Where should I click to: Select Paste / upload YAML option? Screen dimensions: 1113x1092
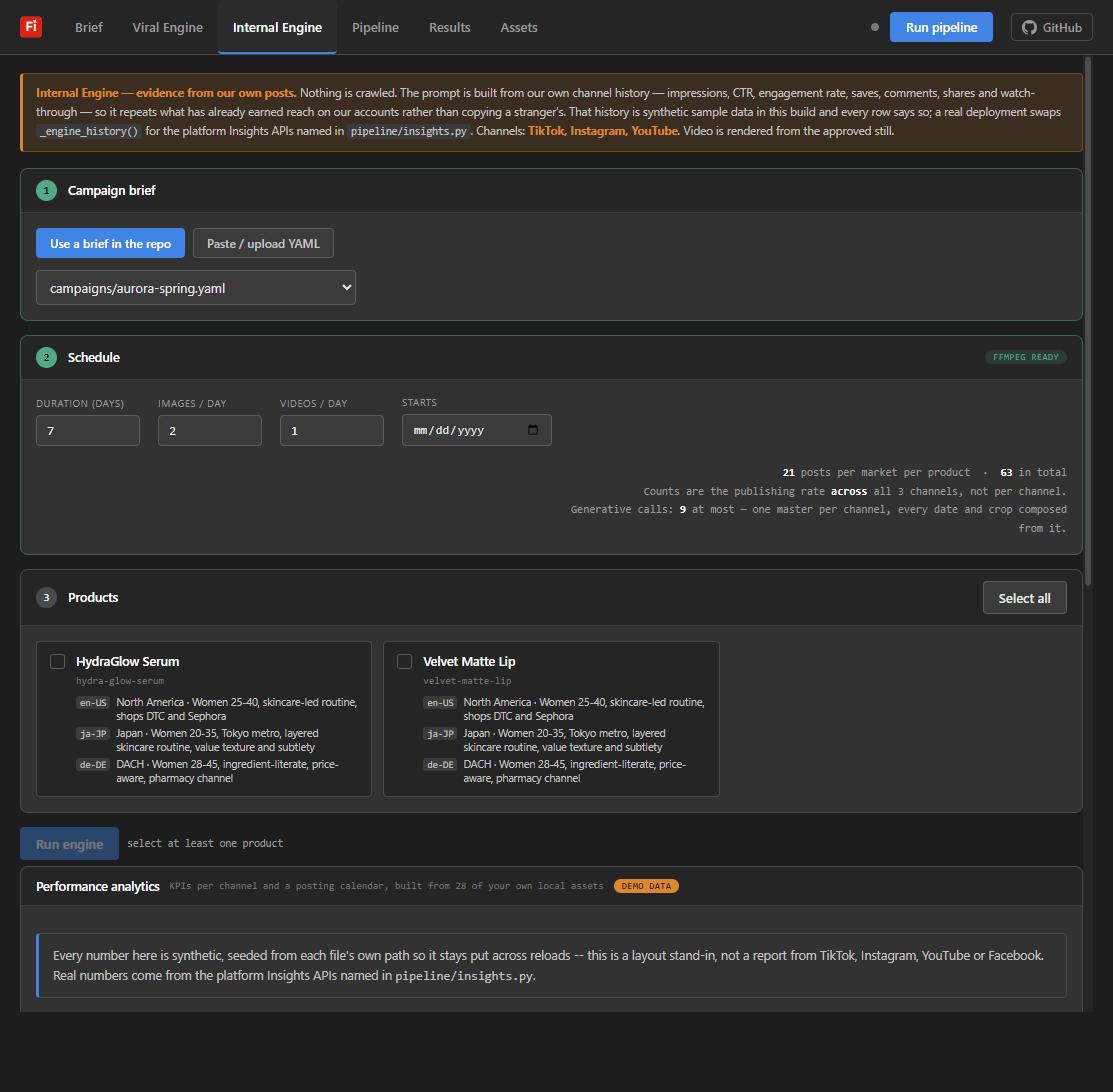pyautogui.click(x=263, y=244)
